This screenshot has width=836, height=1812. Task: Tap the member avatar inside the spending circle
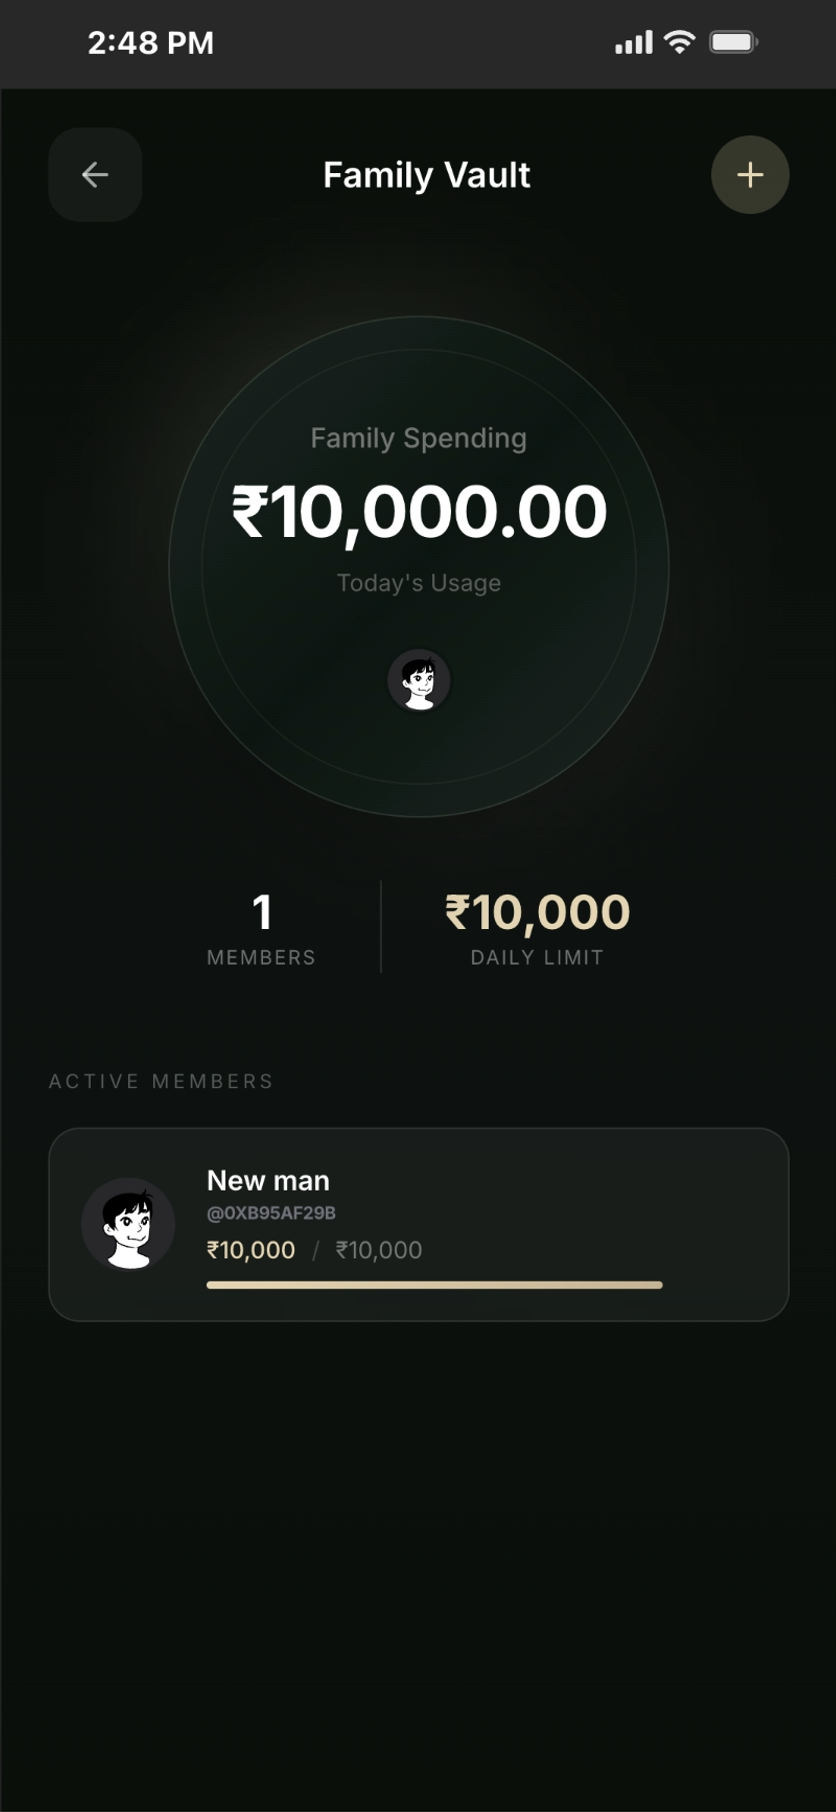[x=419, y=681]
